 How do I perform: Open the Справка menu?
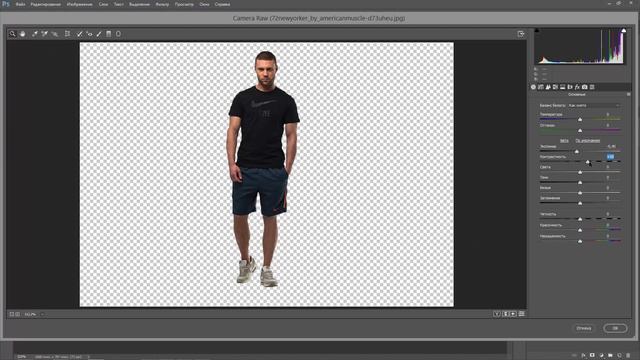[x=222, y=4]
